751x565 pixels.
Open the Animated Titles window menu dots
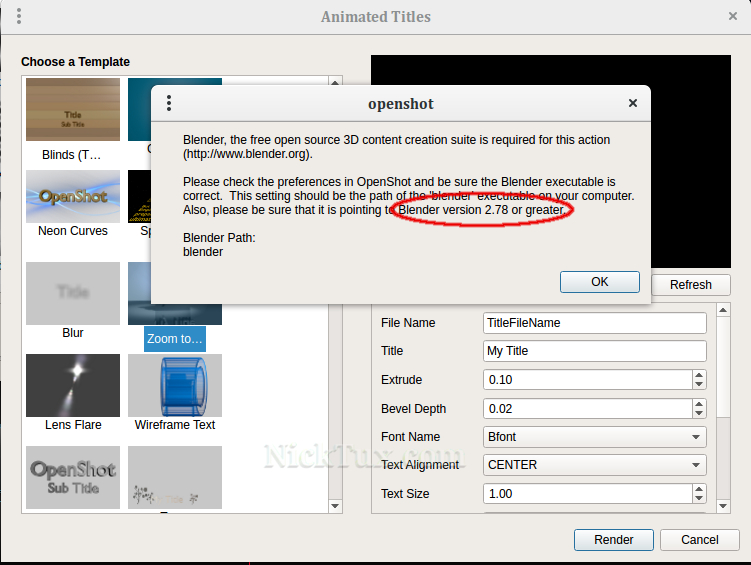click(x=19, y=16)
